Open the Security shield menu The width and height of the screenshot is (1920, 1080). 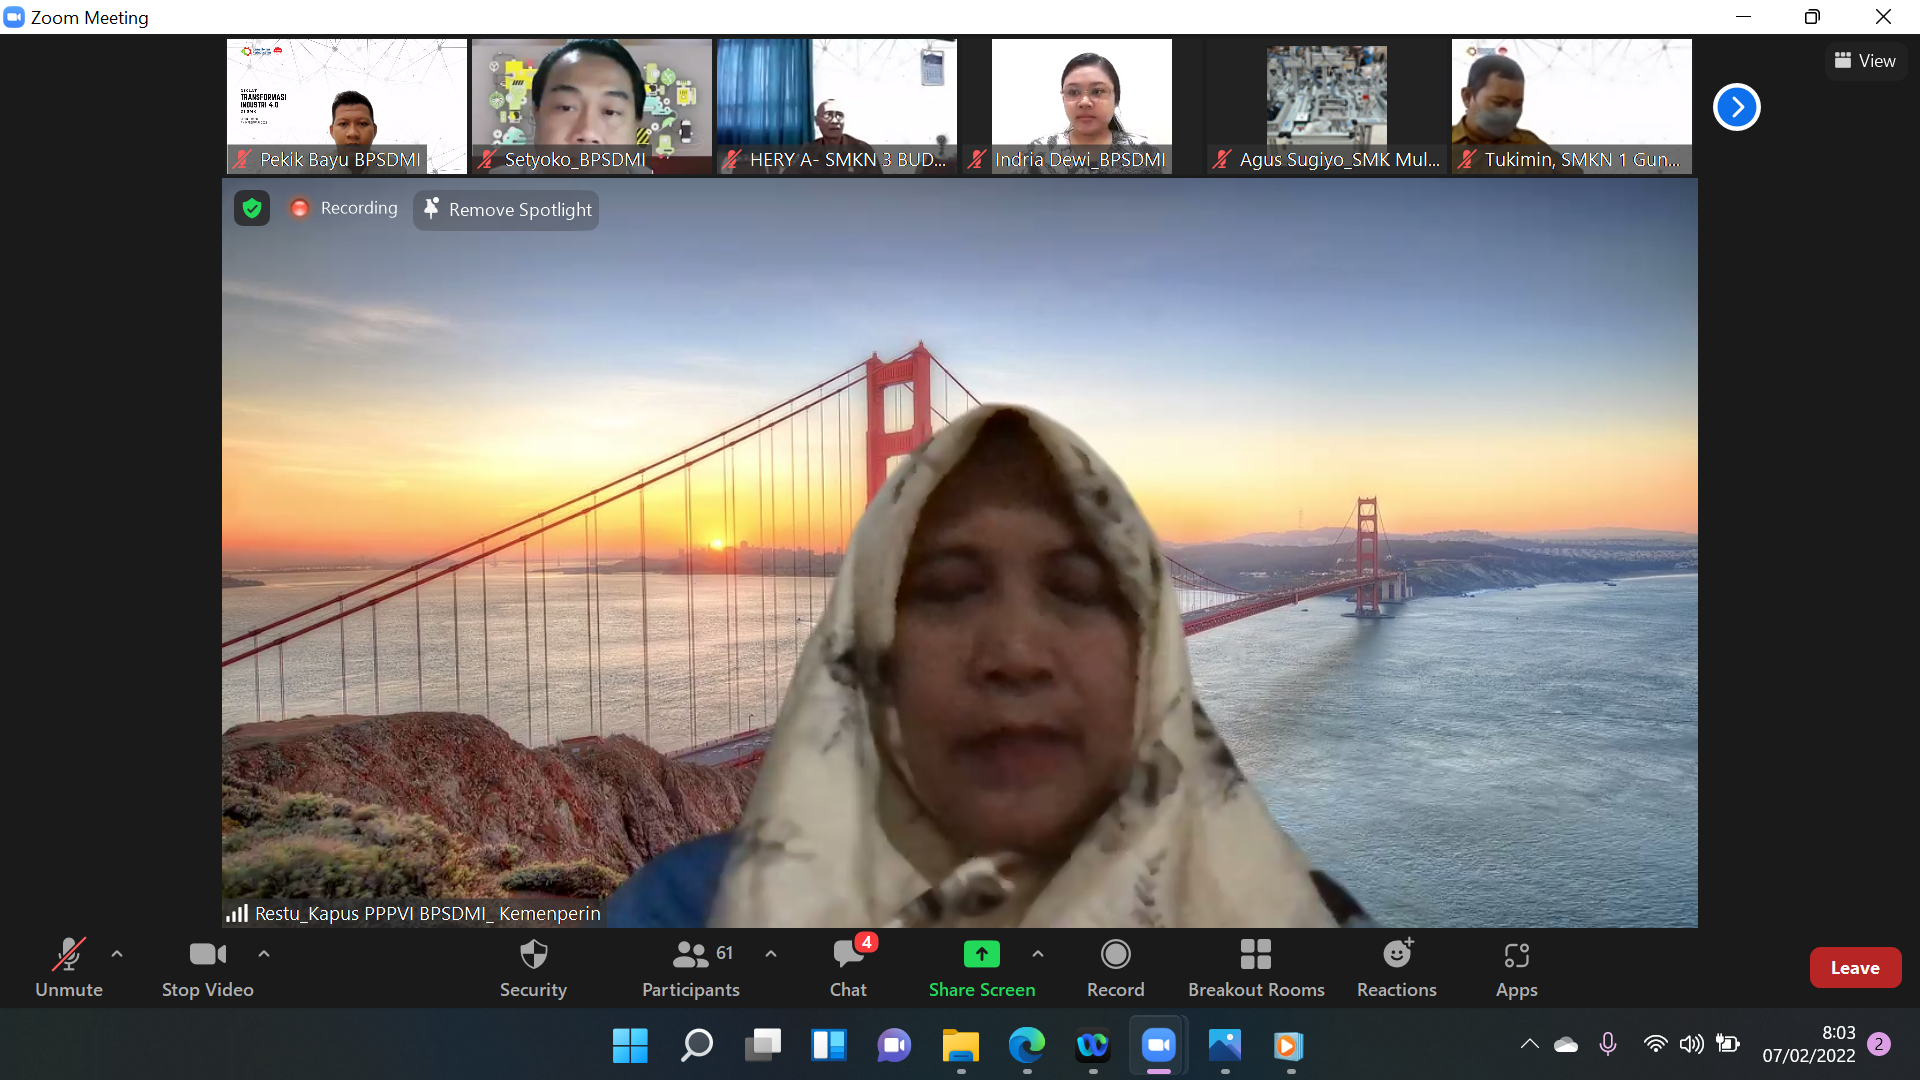pyautogui.click(x=533, y=967)
